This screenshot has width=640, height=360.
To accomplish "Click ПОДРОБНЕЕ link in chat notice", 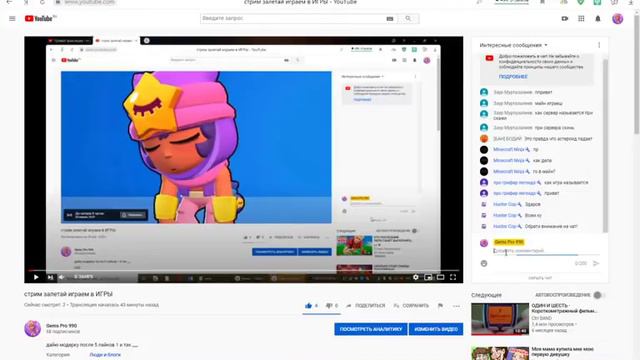I will [513, 77].
